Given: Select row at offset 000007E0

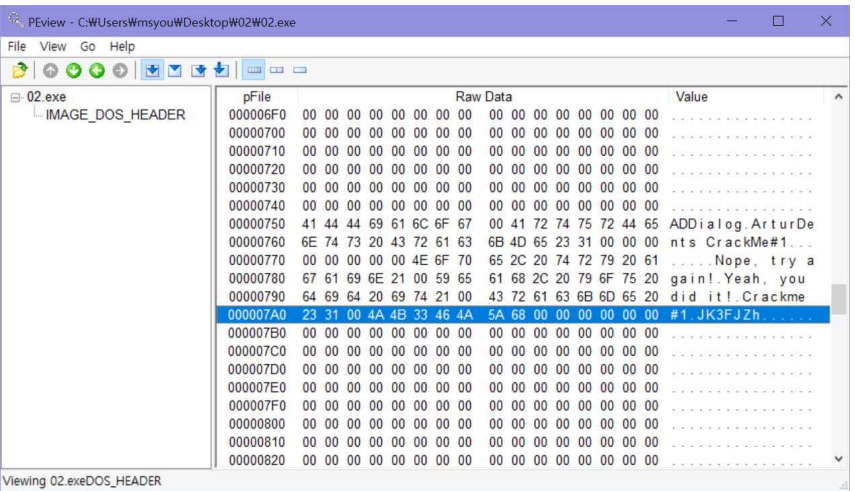Looking at the screenshot, I should coord(523,388).
